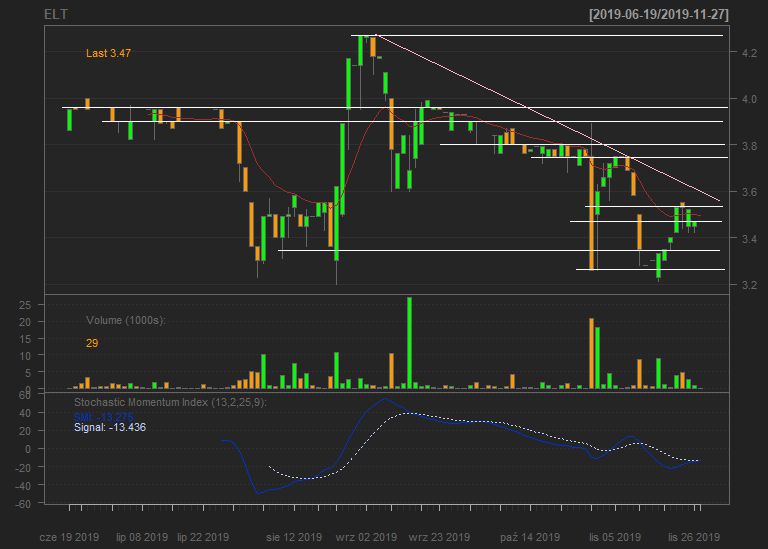Click the tallest green volume bar in September

pos(409,343)
